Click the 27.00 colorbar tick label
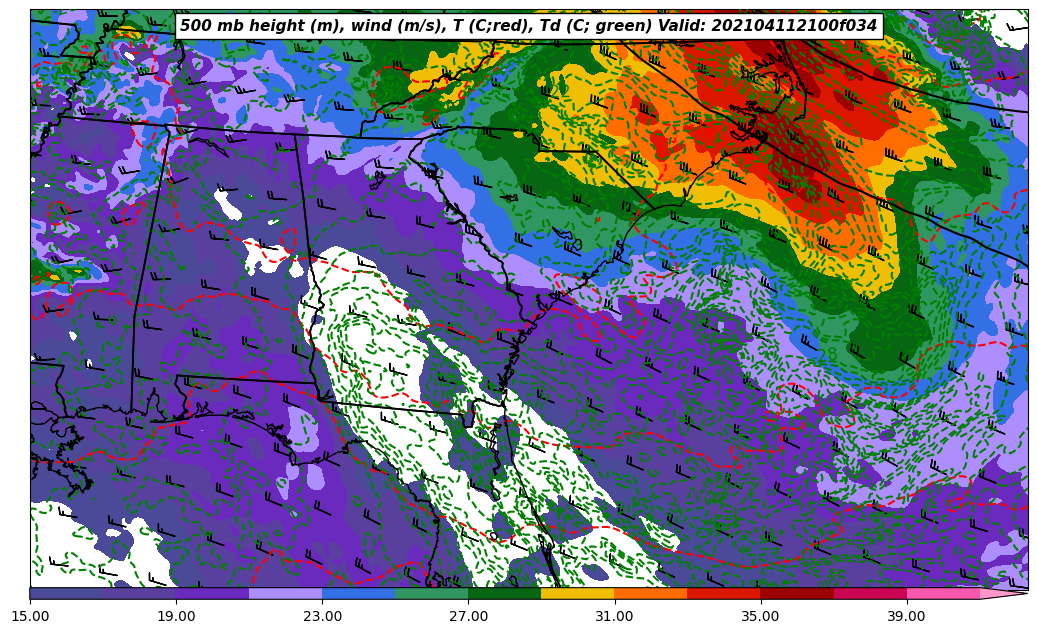1037x633 pixels. [468, 616]
